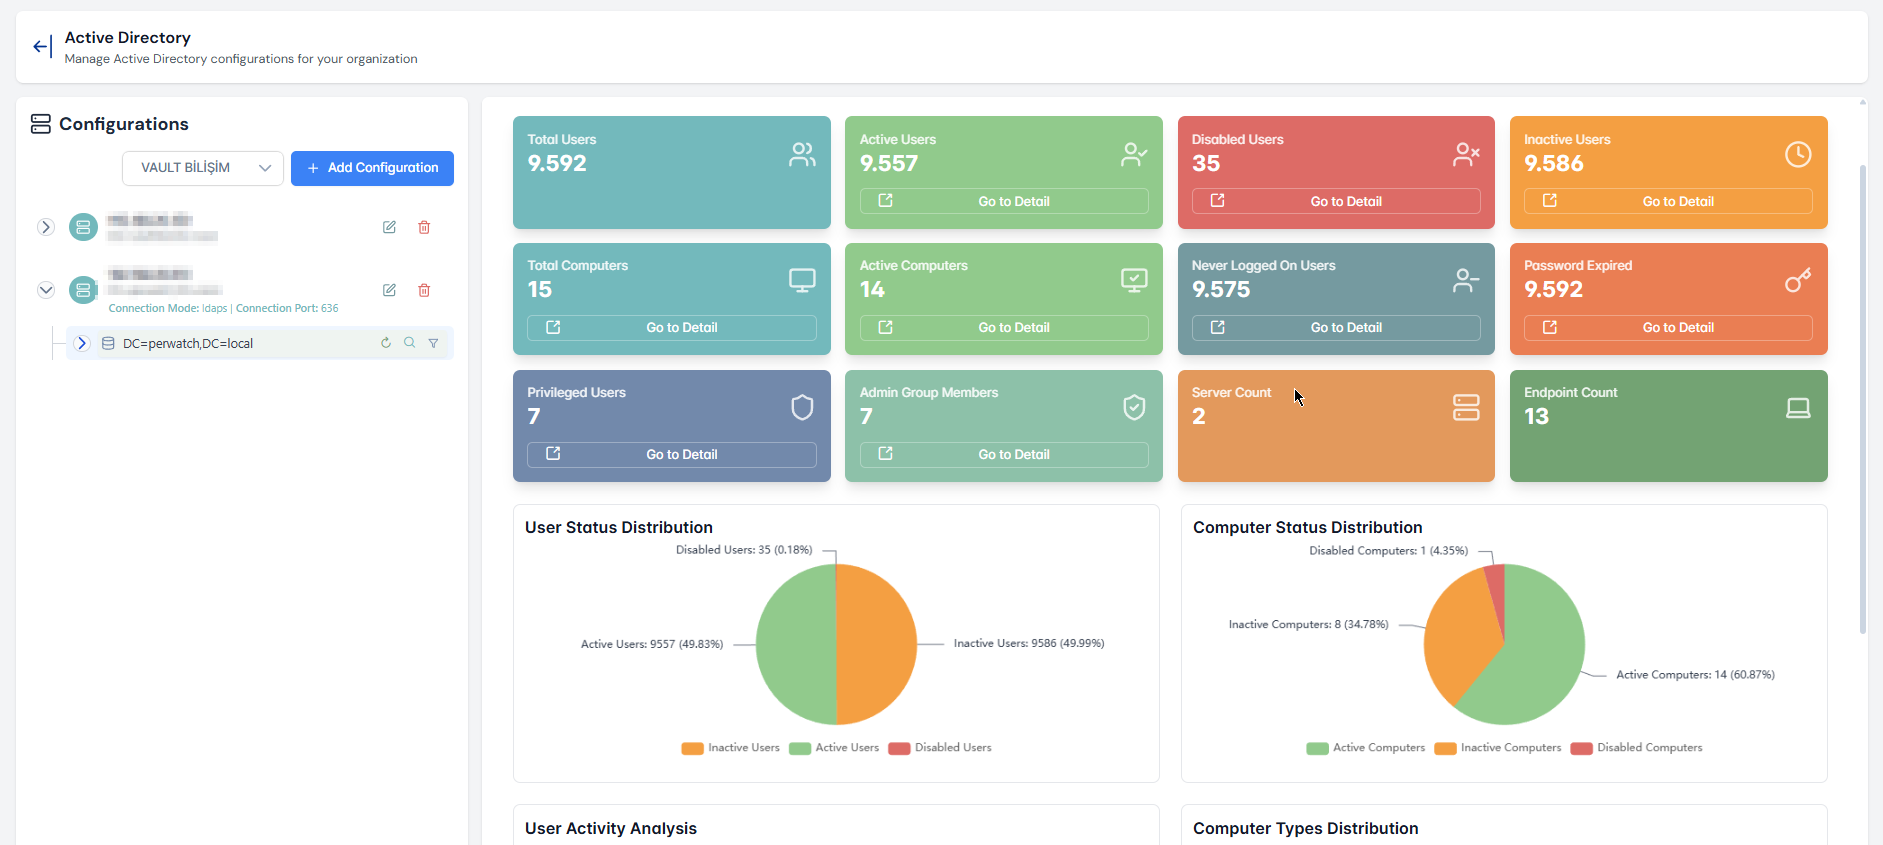Viewport: 1883px width, 845px height.
Task: Toggle Inactive Computers legend entry
Action: [1498, 748]
